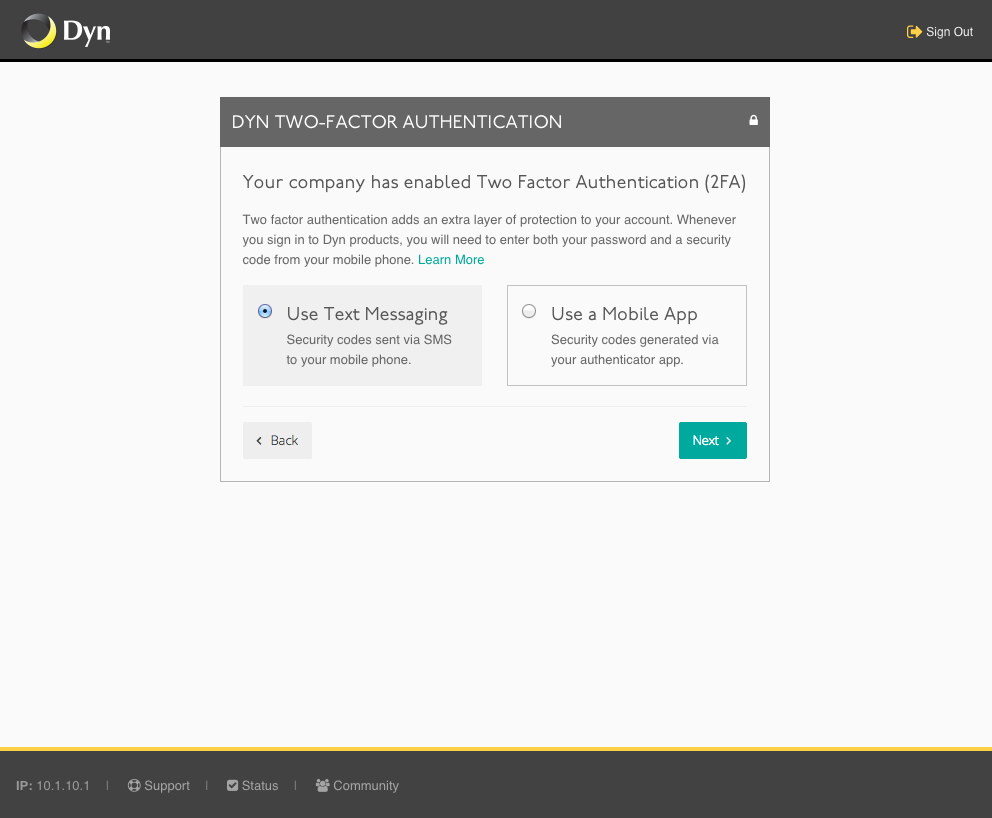
Task: Select the Use a Mobile App radio button
Action: tap(529, 311)
